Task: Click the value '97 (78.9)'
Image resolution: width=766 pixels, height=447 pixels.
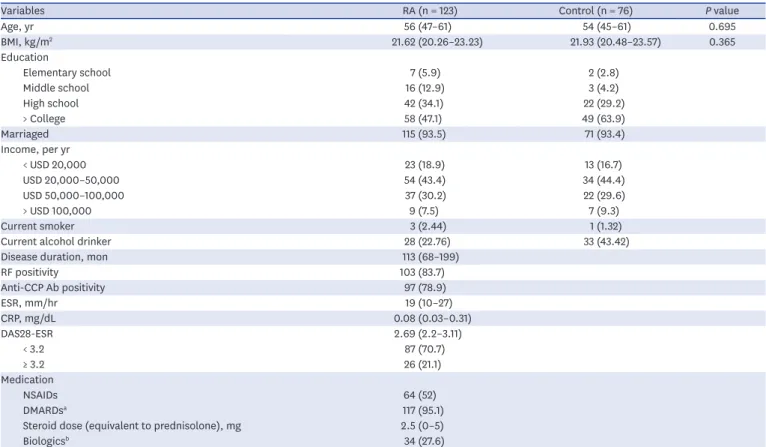Action: pos(425,288)
